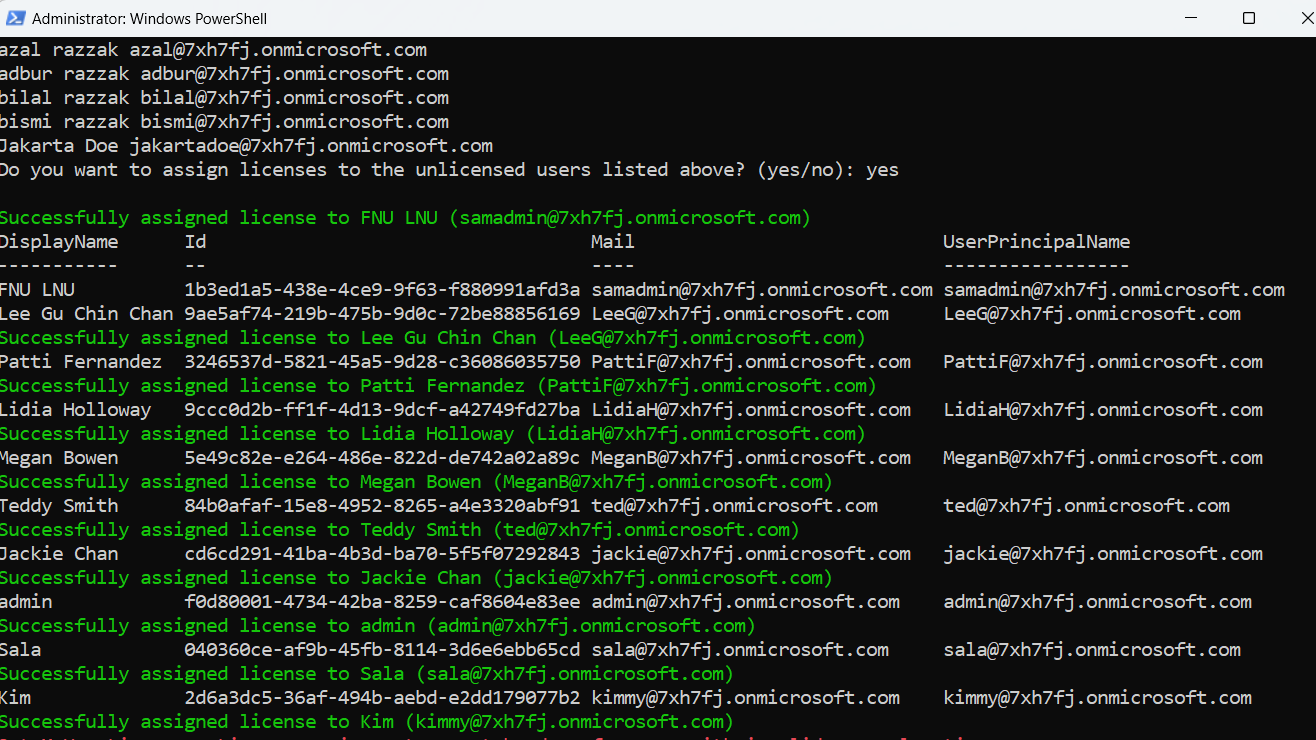Click the success message for Patti Fernandez
This screenshot has height=740, width=1316.
440,385
